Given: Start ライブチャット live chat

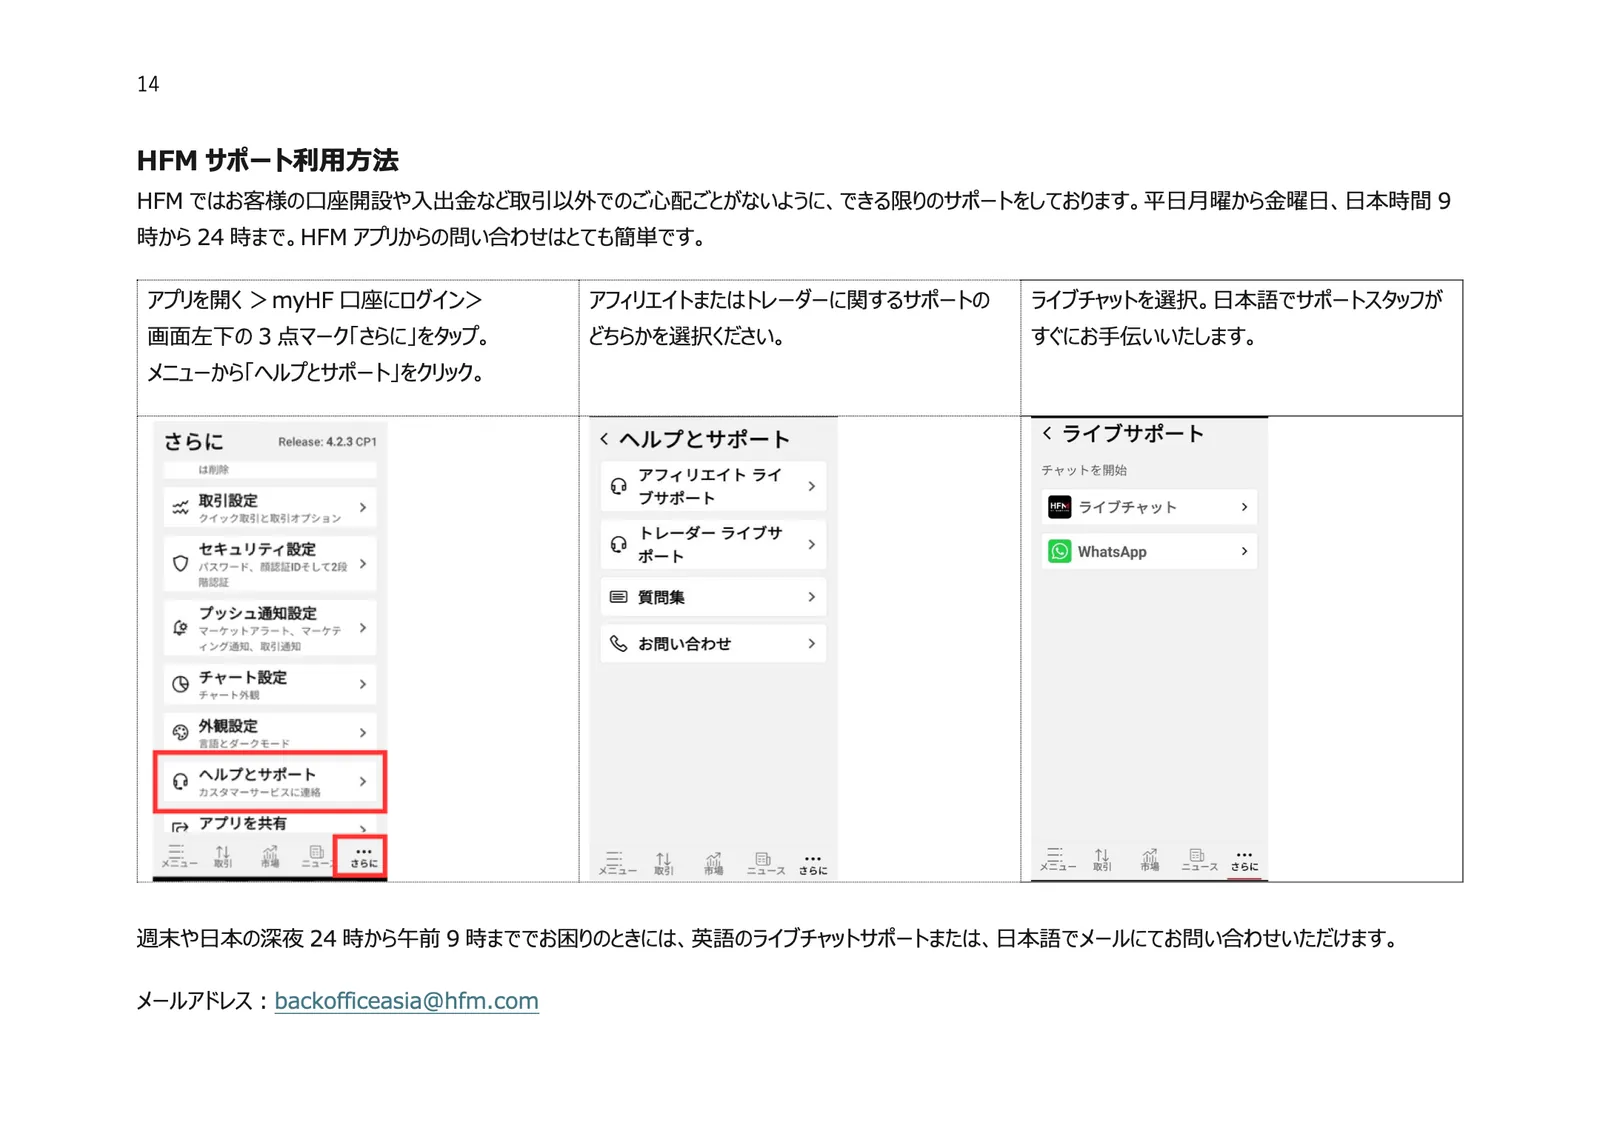Looking at the screenshot, I should 1149,507.
